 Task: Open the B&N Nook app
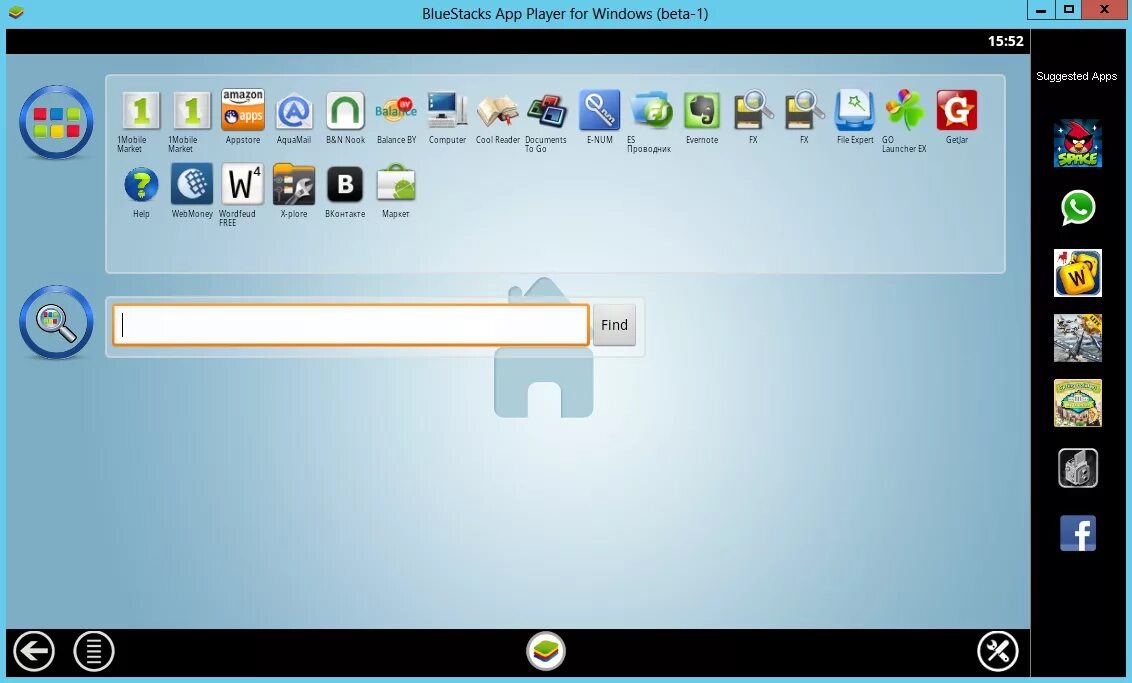[345, 110]
